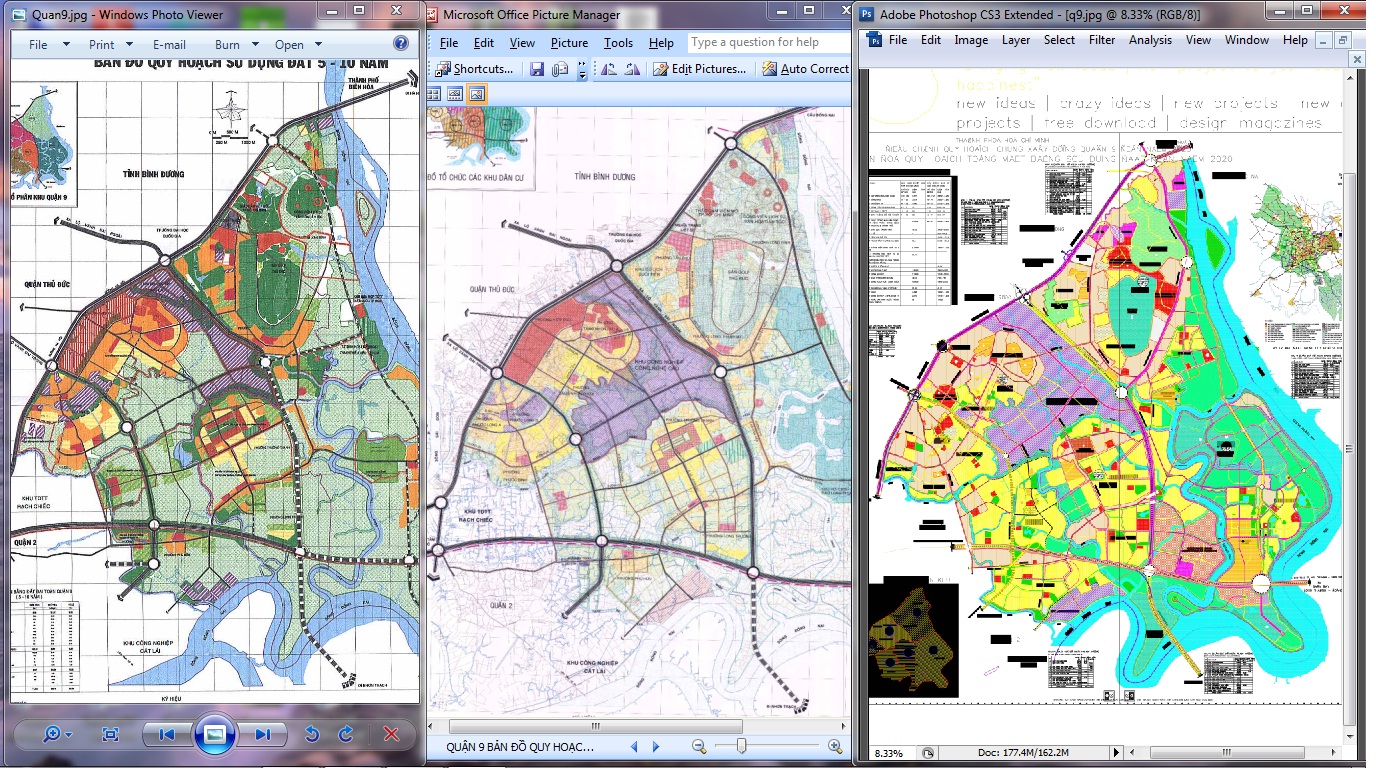Click the Save icon in Picture Manager

coord(537,69)
